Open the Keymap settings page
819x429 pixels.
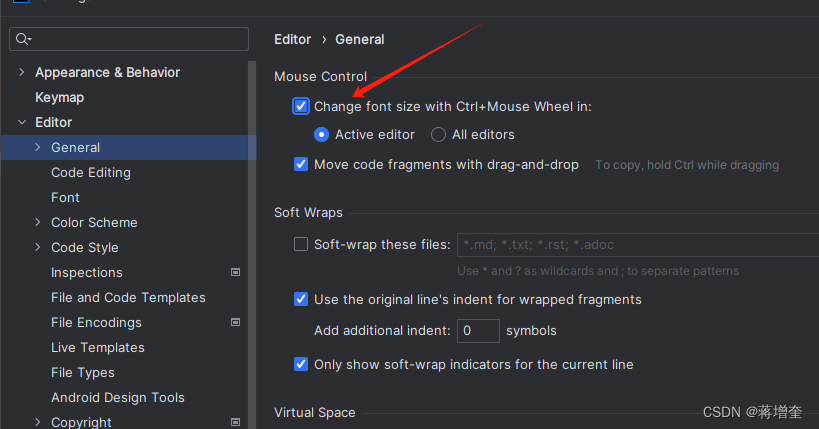tap(60, 98)
